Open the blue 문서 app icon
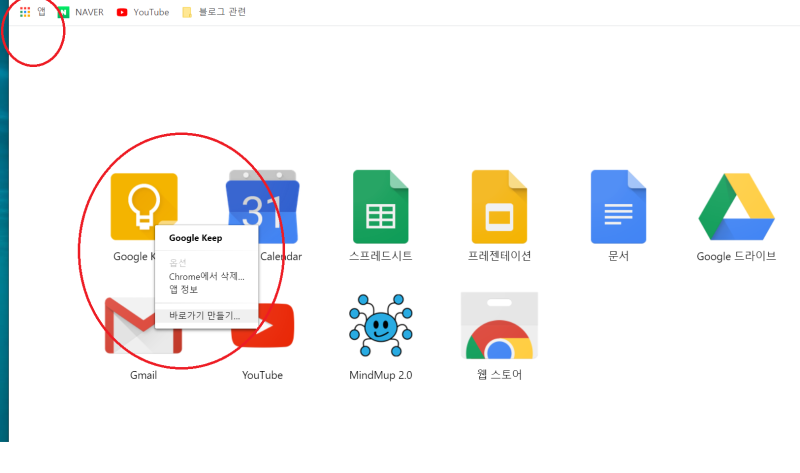 pyautogui.click(x=618, y=207)
